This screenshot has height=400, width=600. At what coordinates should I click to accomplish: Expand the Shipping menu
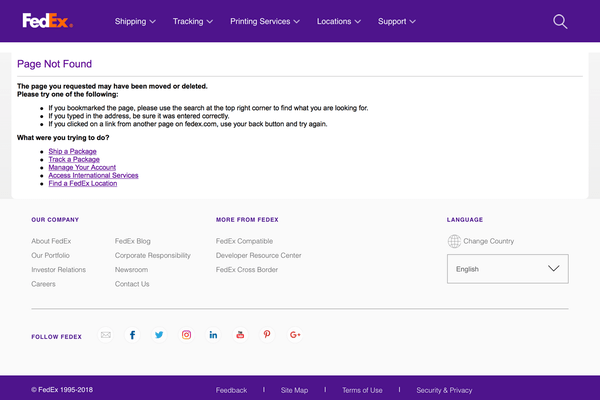pyautogui.click(x=135, y=21)
